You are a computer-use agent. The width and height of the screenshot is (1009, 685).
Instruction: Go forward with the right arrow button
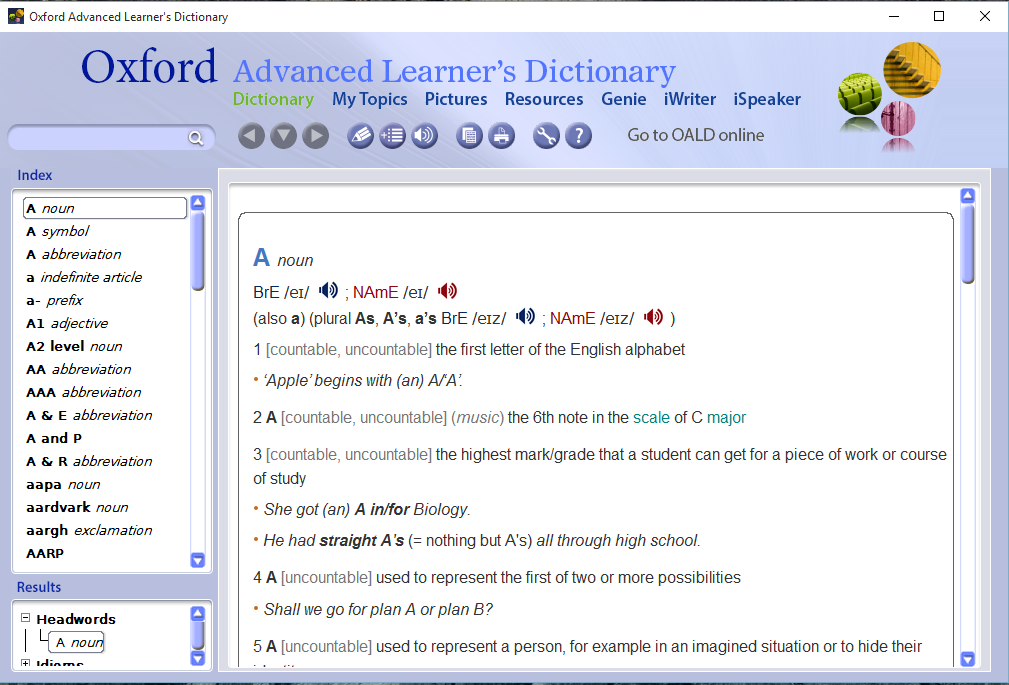click(x=315, y=136)
